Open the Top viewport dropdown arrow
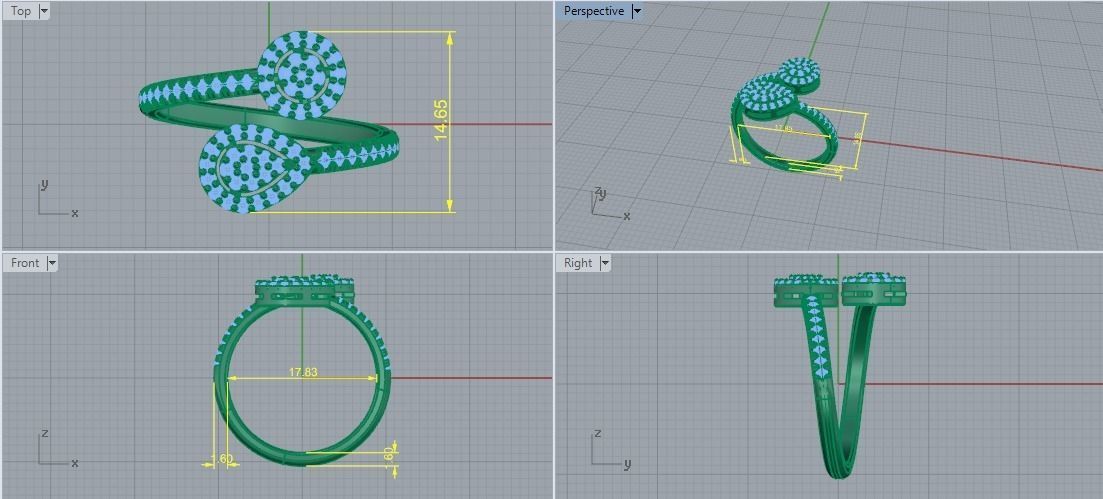Image resolution: width=1103 pixels, height=499 pixels. tap(44, 11)
